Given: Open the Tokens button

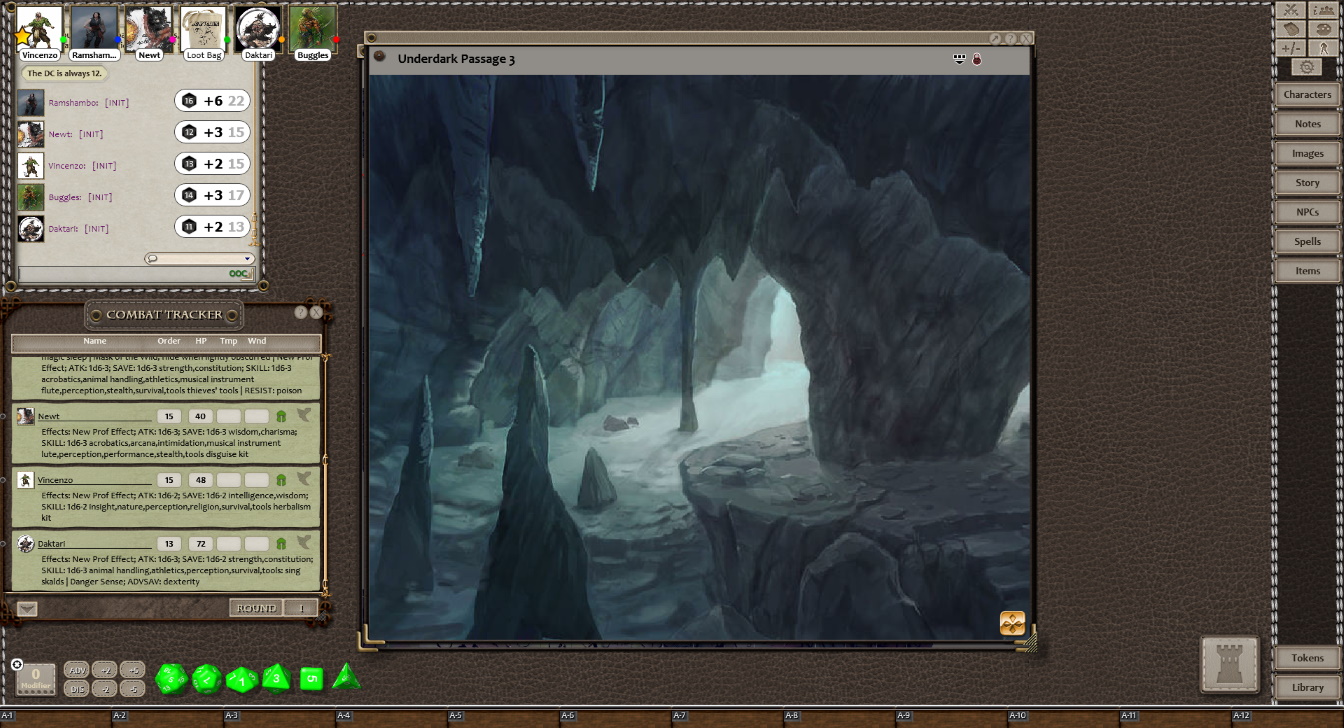Looking at the screenshot, I should (1307, 658).
